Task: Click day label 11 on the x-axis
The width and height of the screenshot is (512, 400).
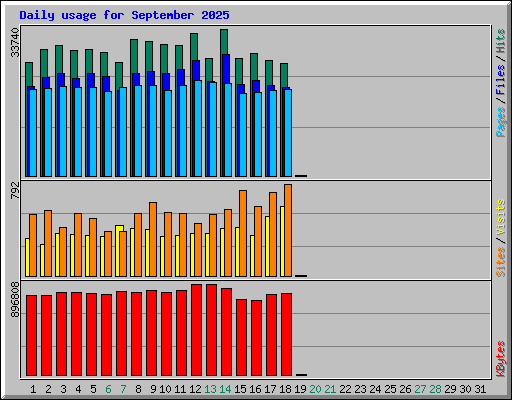Action: pyautogui.click(x=180, y=389)
